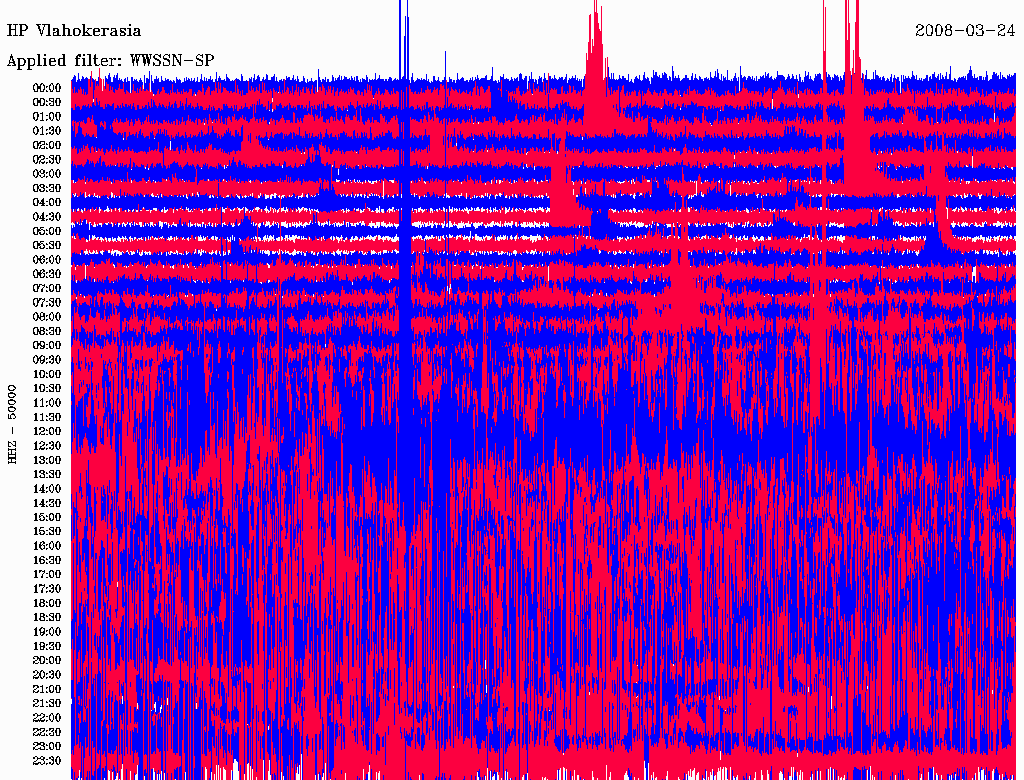Select the 13:30 time row label
The height and width of the screenshot is (780, 1024).
[47, 475]
